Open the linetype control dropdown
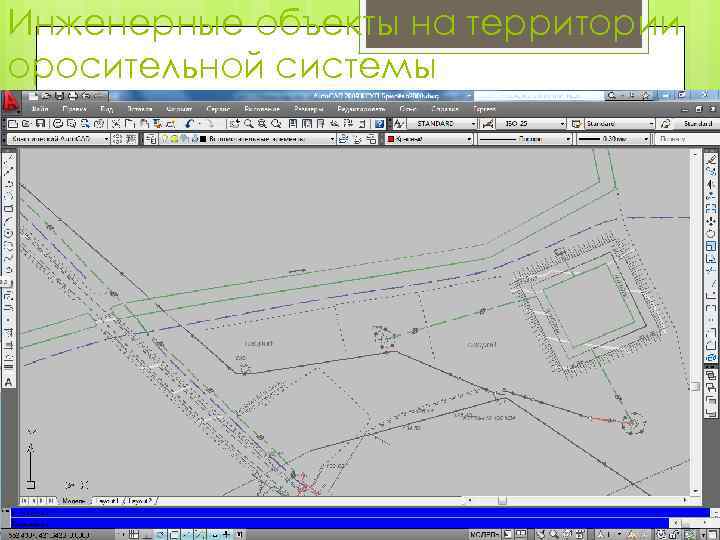 524,139
